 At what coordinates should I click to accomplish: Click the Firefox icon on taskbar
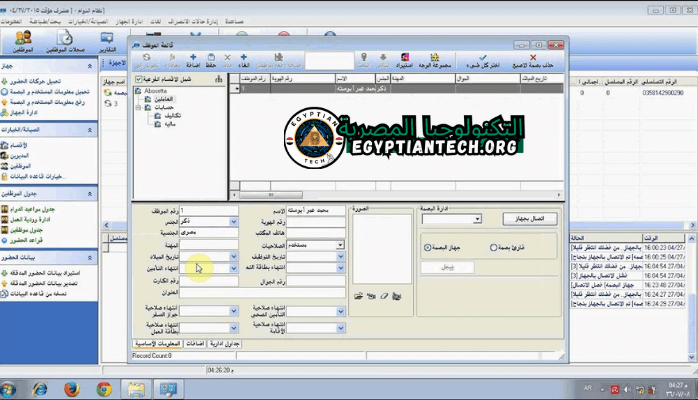pyautogui.click(x=72, y=389)
